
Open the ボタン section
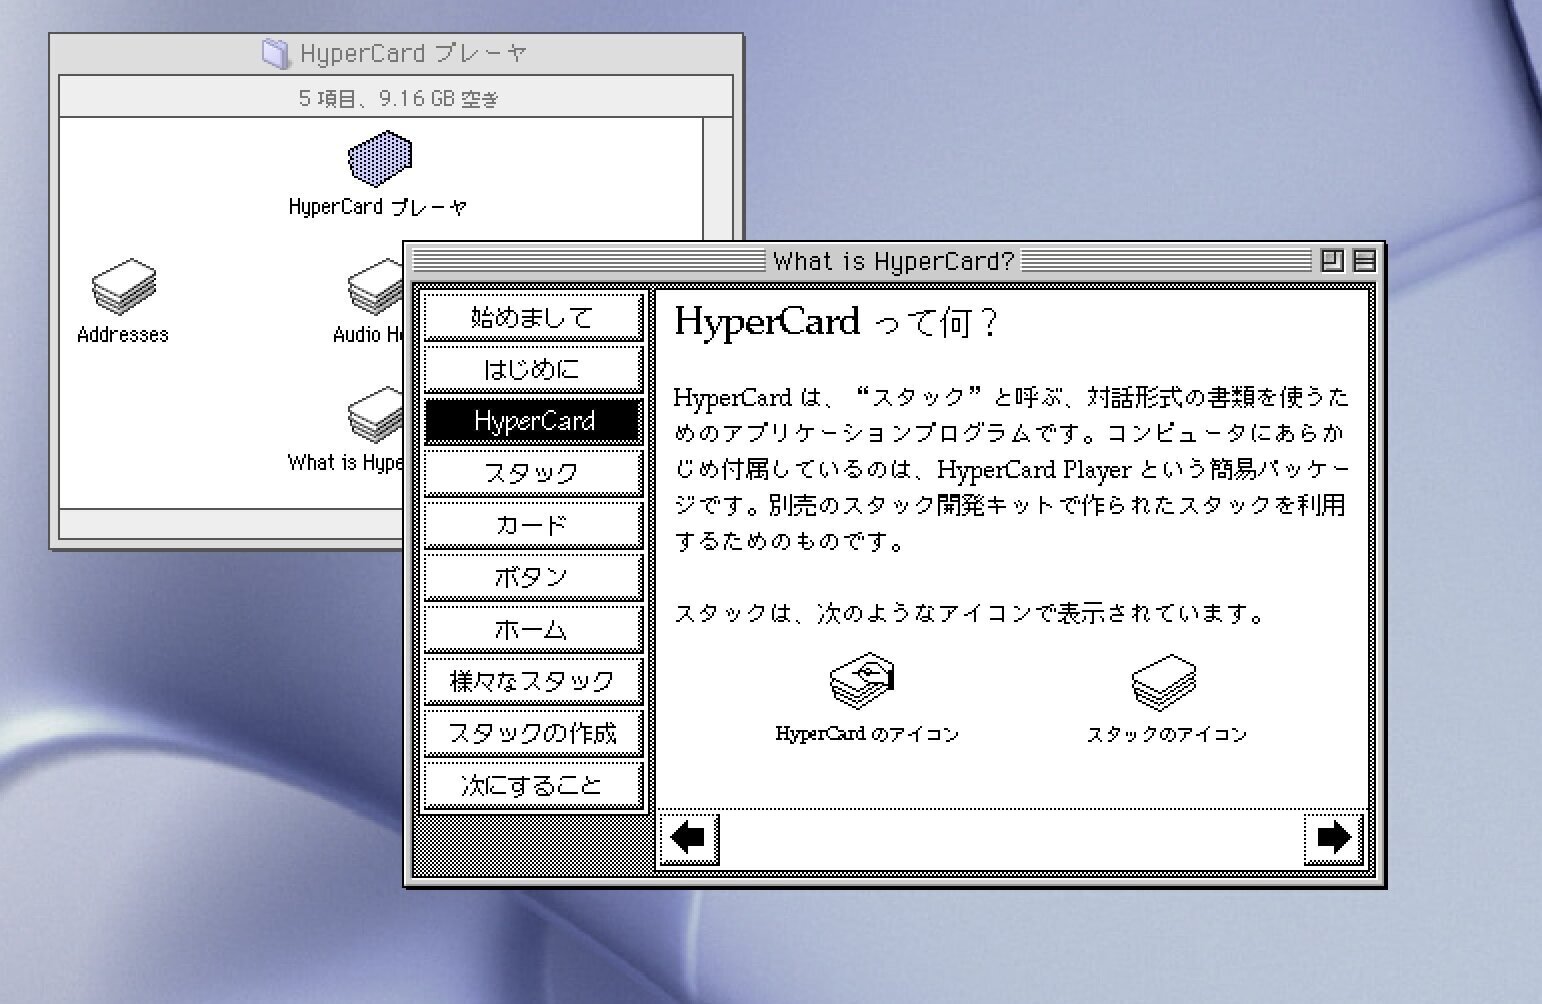click(532, 577)
